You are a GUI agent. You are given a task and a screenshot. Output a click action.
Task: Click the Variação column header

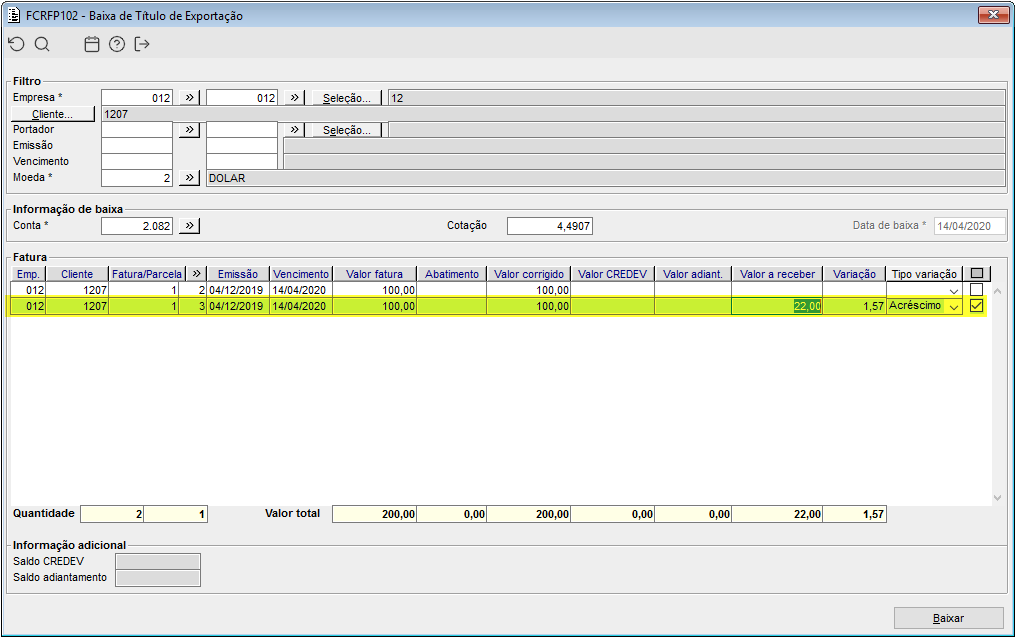[854, 274]
